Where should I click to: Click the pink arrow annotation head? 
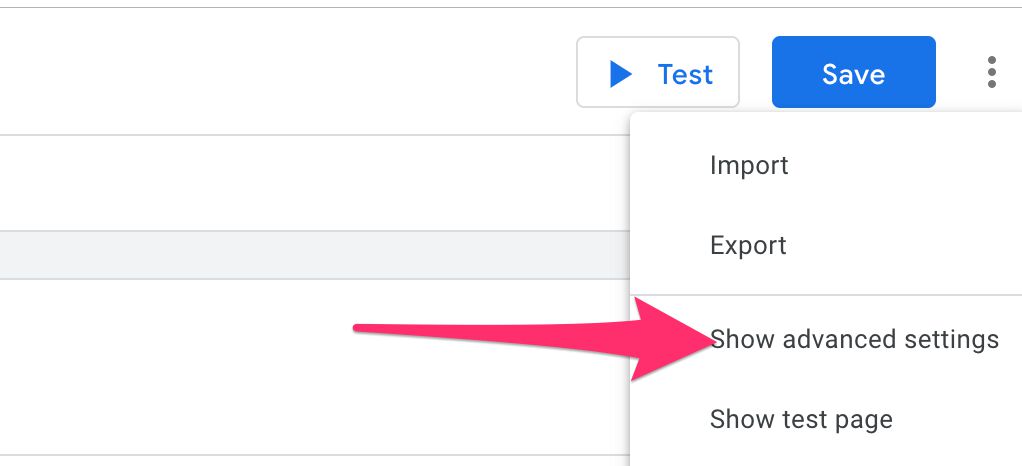pyautogui.click(x=671, y=339)
